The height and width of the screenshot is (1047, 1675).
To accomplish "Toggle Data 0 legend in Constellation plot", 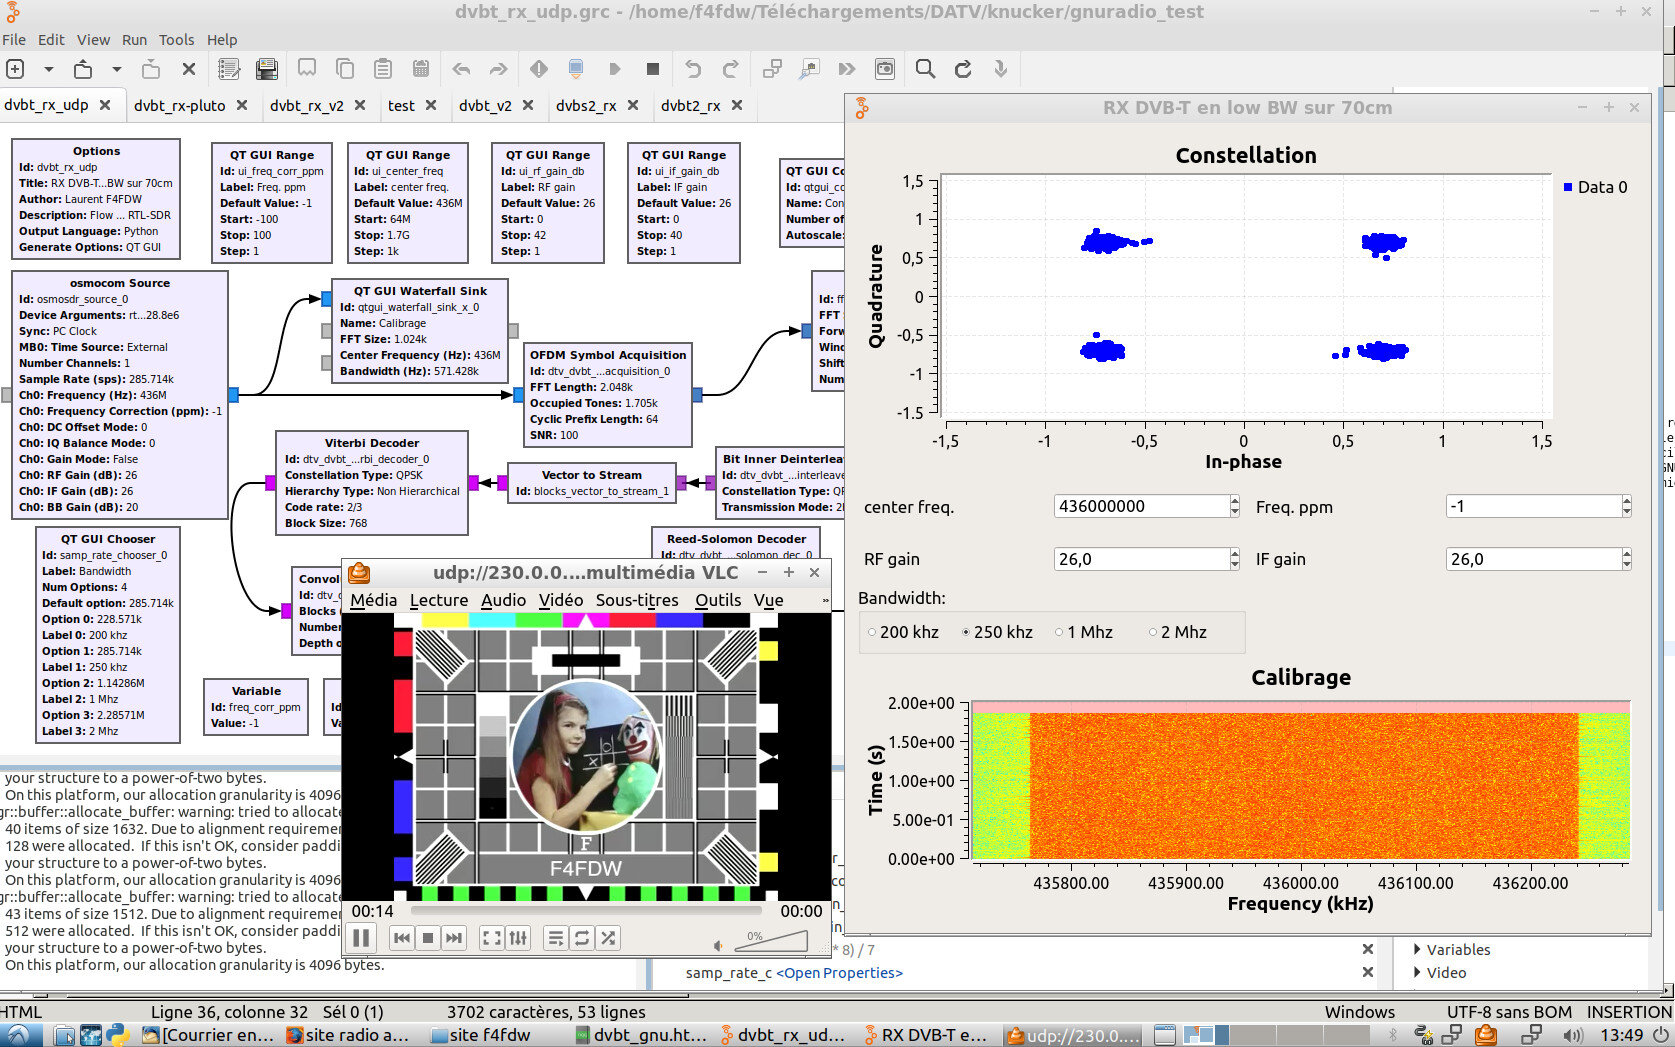I will coord(1595,187).
